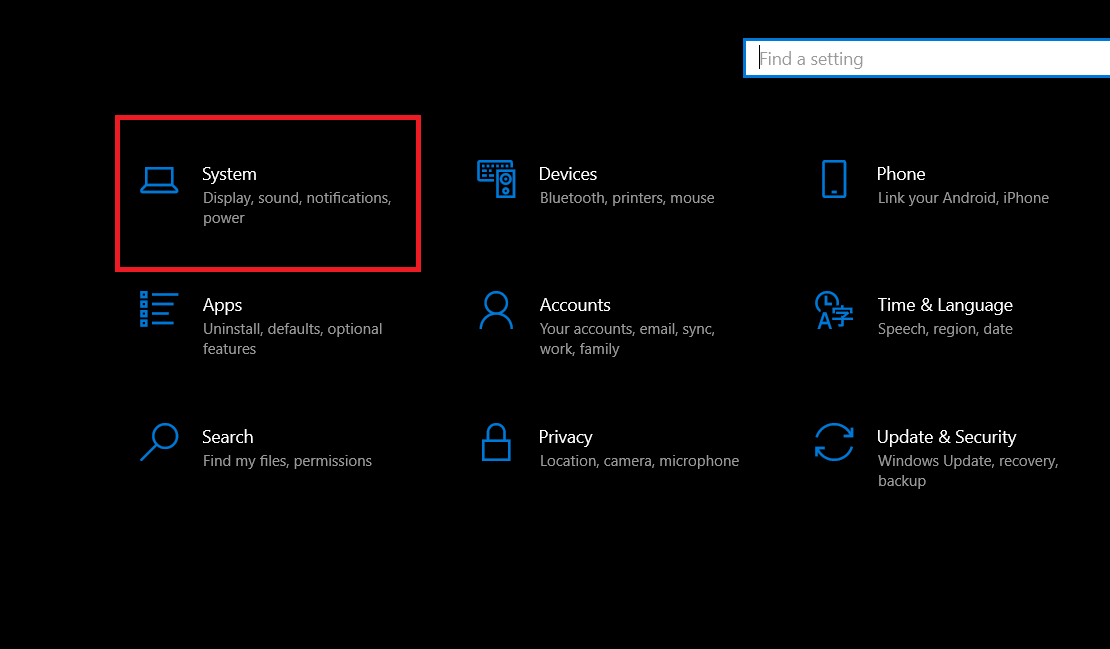Click 'Your accounts, email, sync, work, family' text
This screenshot has width=1110, height=649.
[x=627, y=339]
